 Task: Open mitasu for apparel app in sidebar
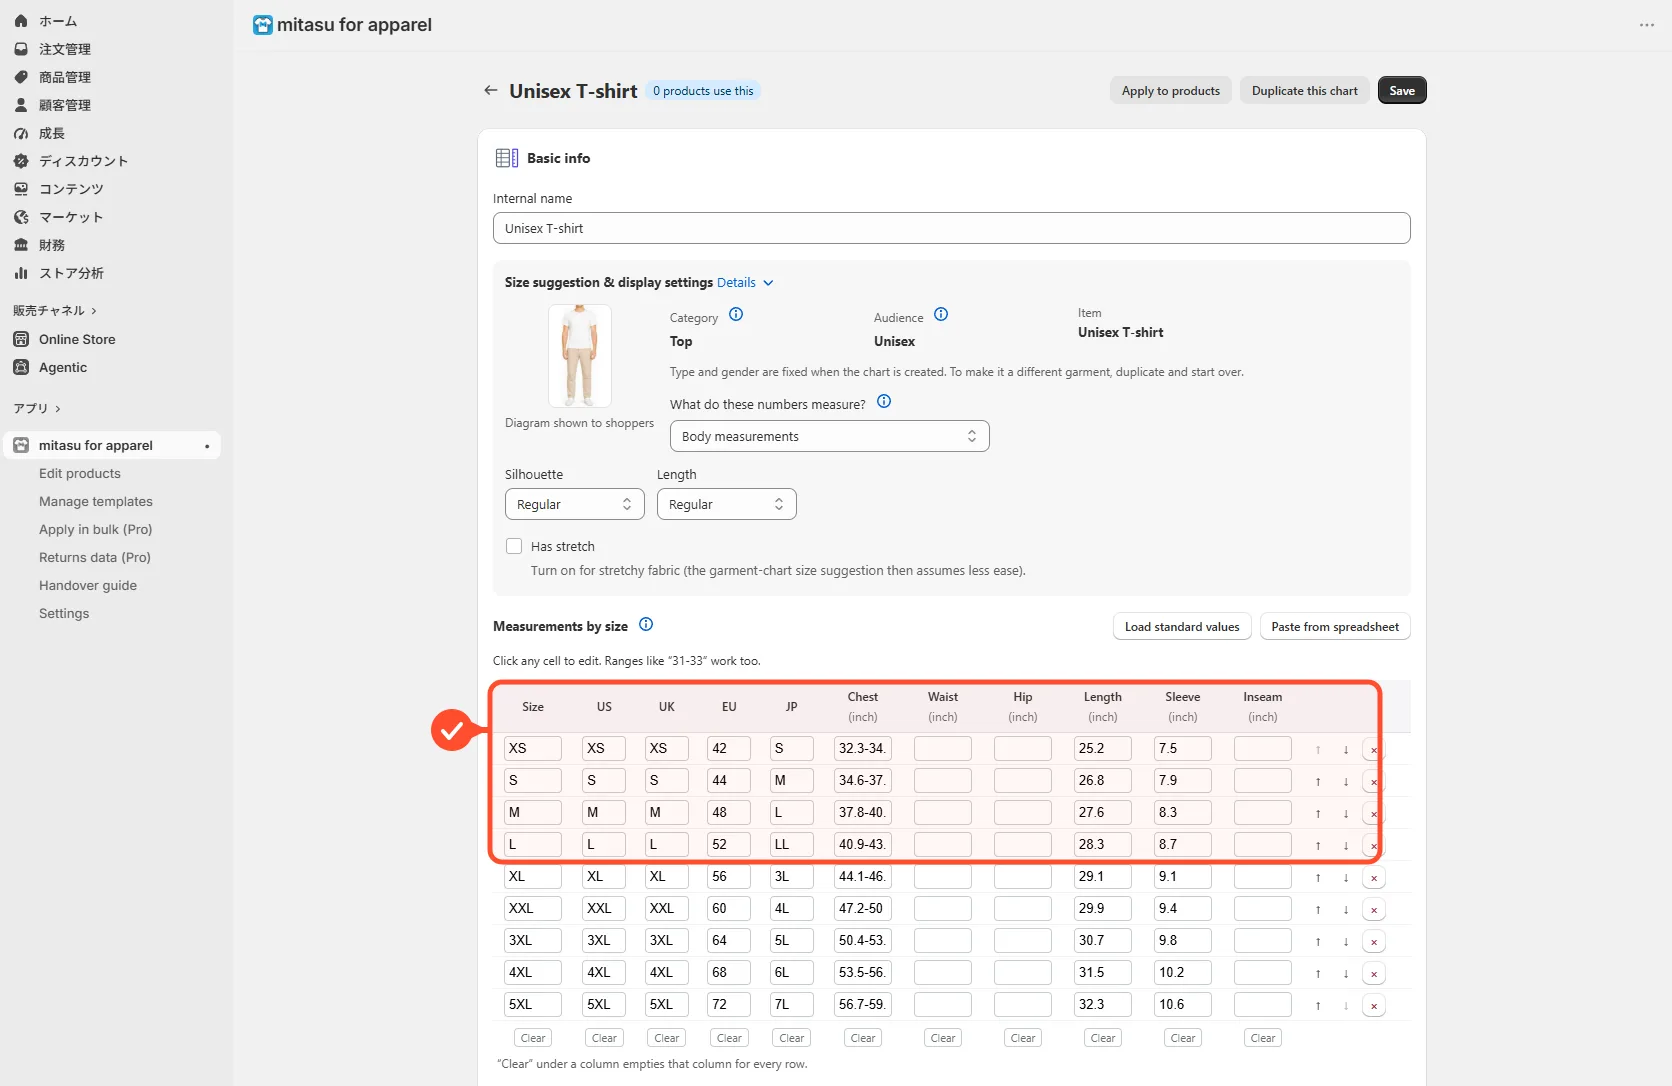click(x=112, y=445)
